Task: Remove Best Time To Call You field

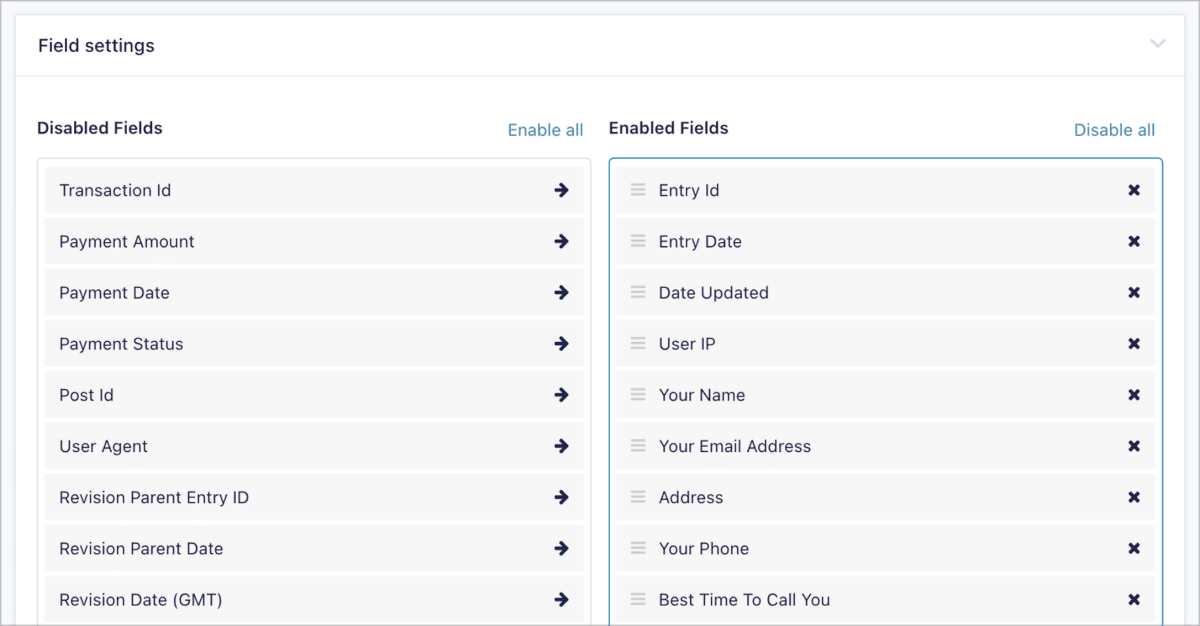Action: [x=1134, y=599]
